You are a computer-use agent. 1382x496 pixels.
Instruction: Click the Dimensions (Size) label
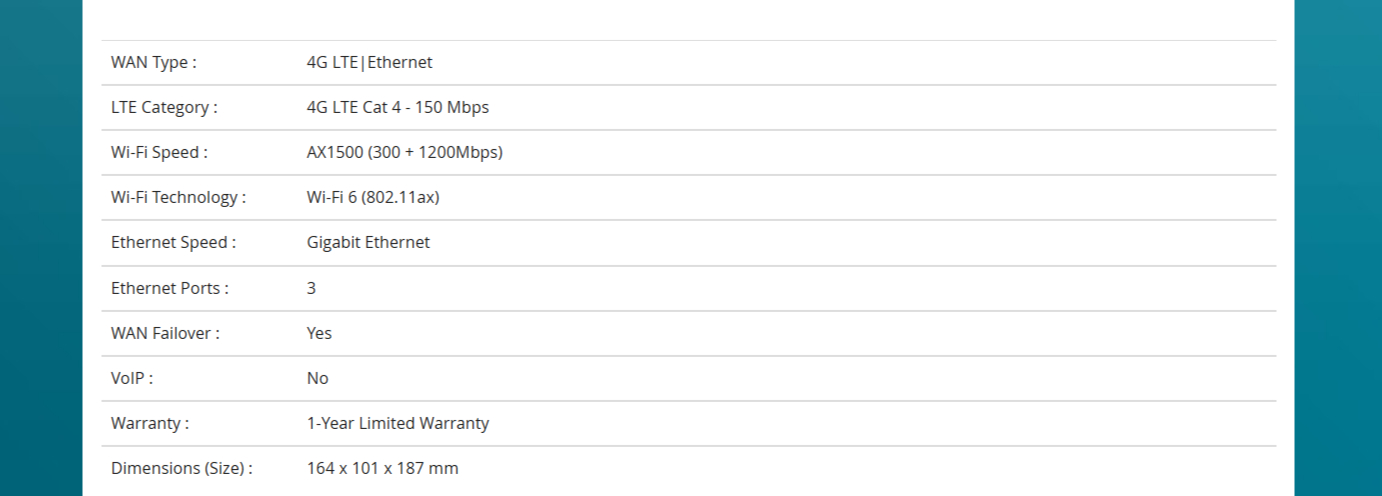pyautogui.click(x=182, y=468)
